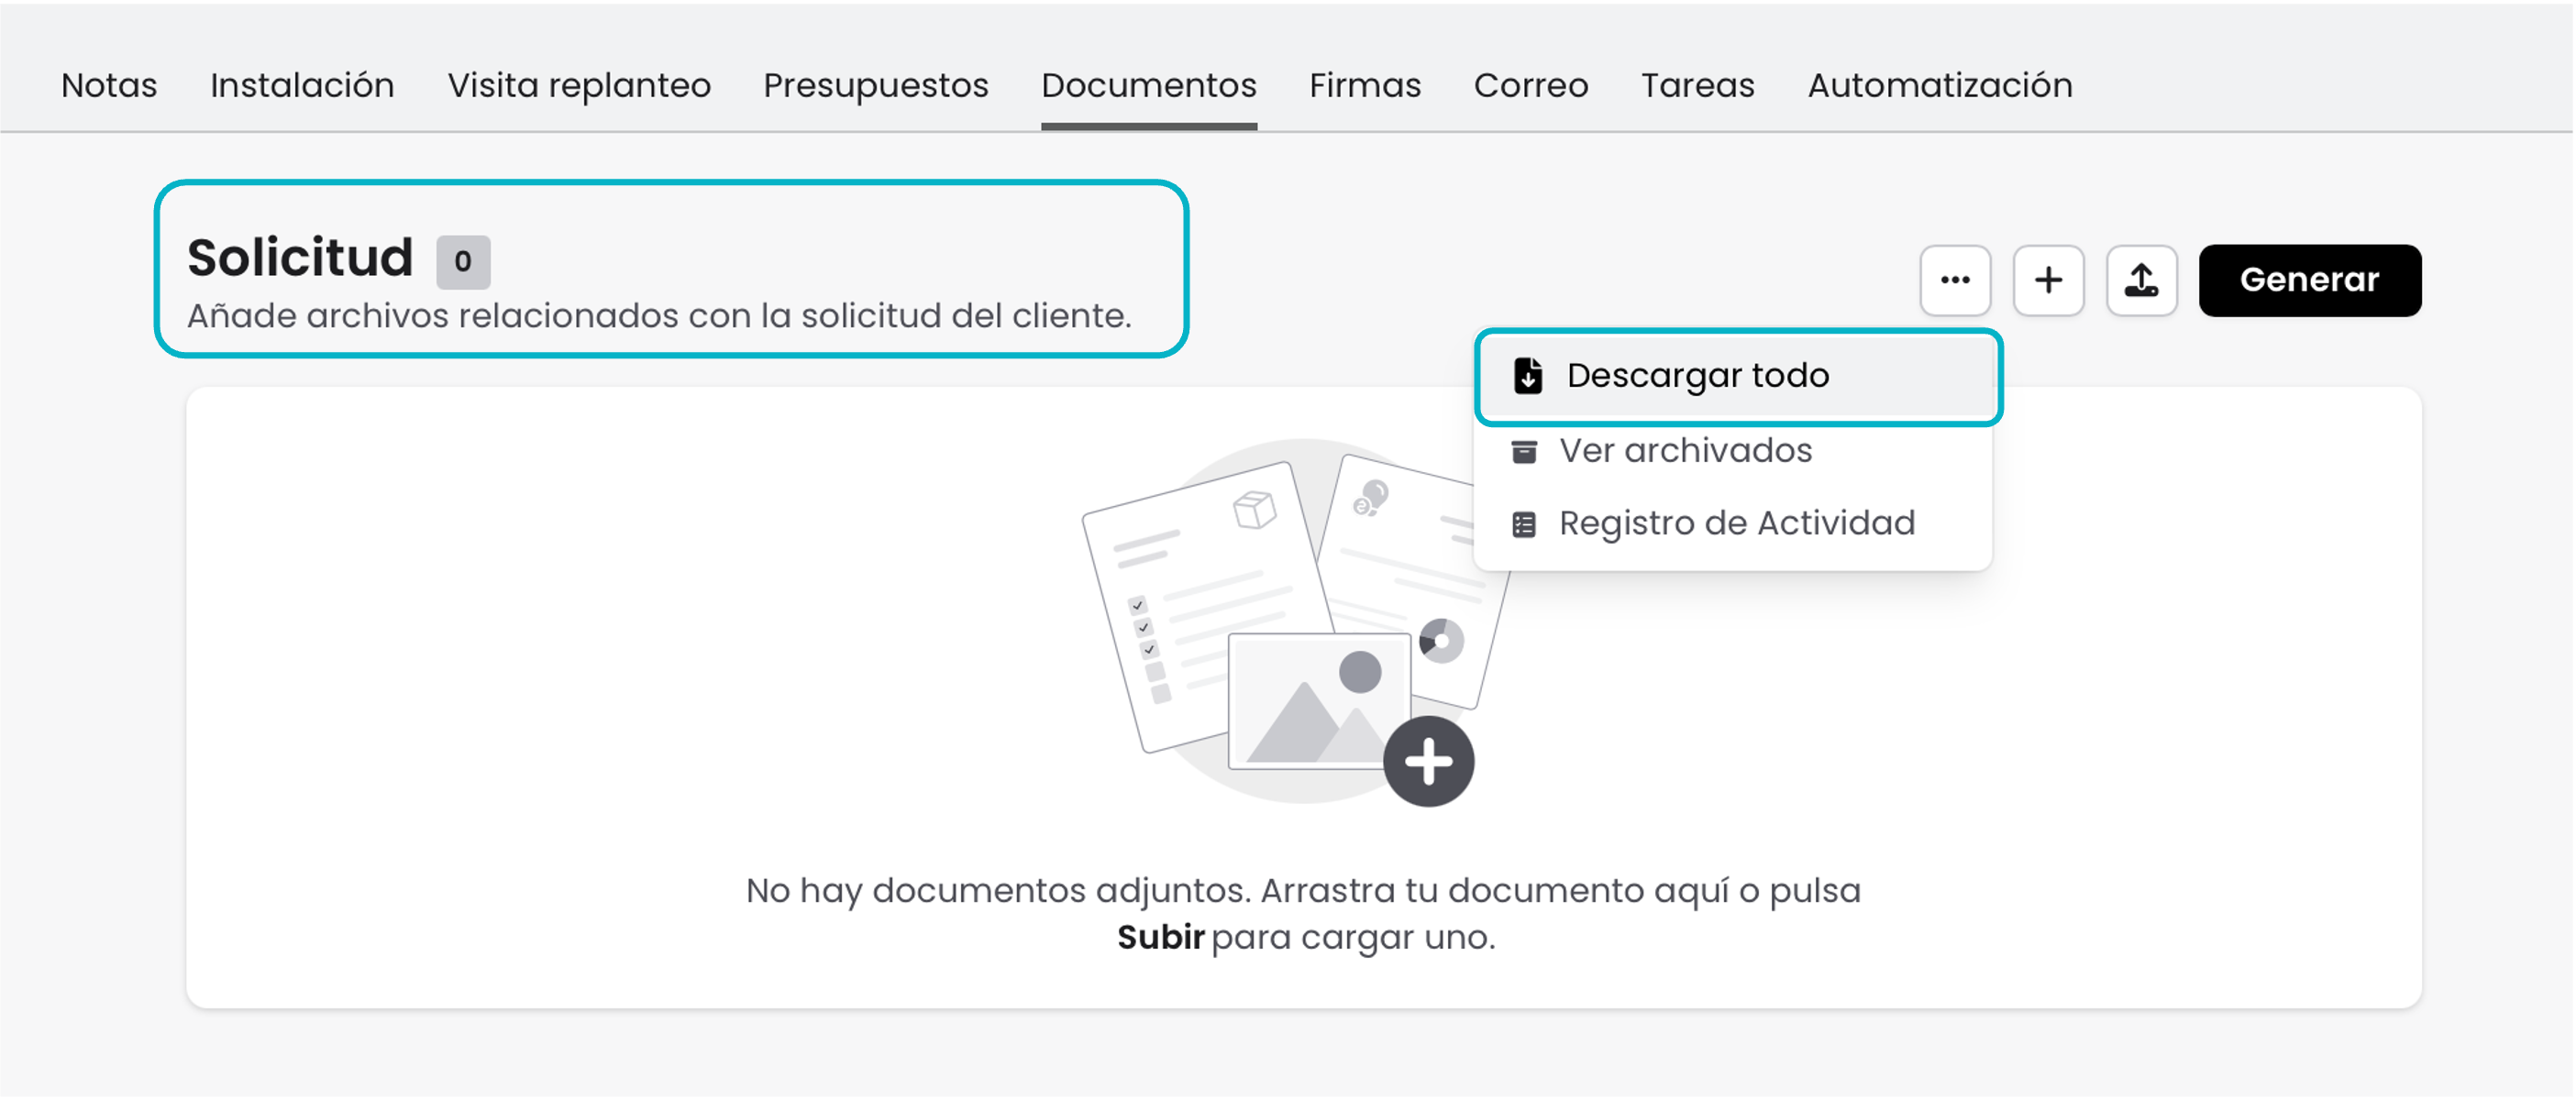
Task: Go to the Automatización tab
Action: point(1940,86)
